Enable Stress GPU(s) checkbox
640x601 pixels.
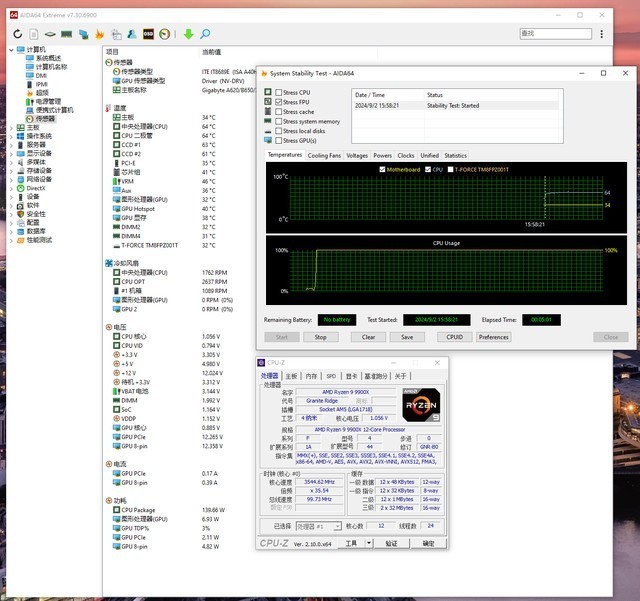pyautogui.click(x=279, y=140)
